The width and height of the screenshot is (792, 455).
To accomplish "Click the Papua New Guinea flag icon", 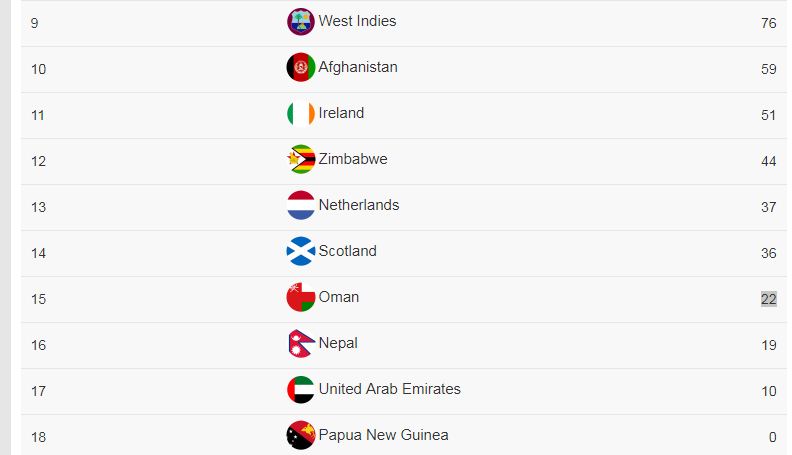I will (x=301, y=435).
